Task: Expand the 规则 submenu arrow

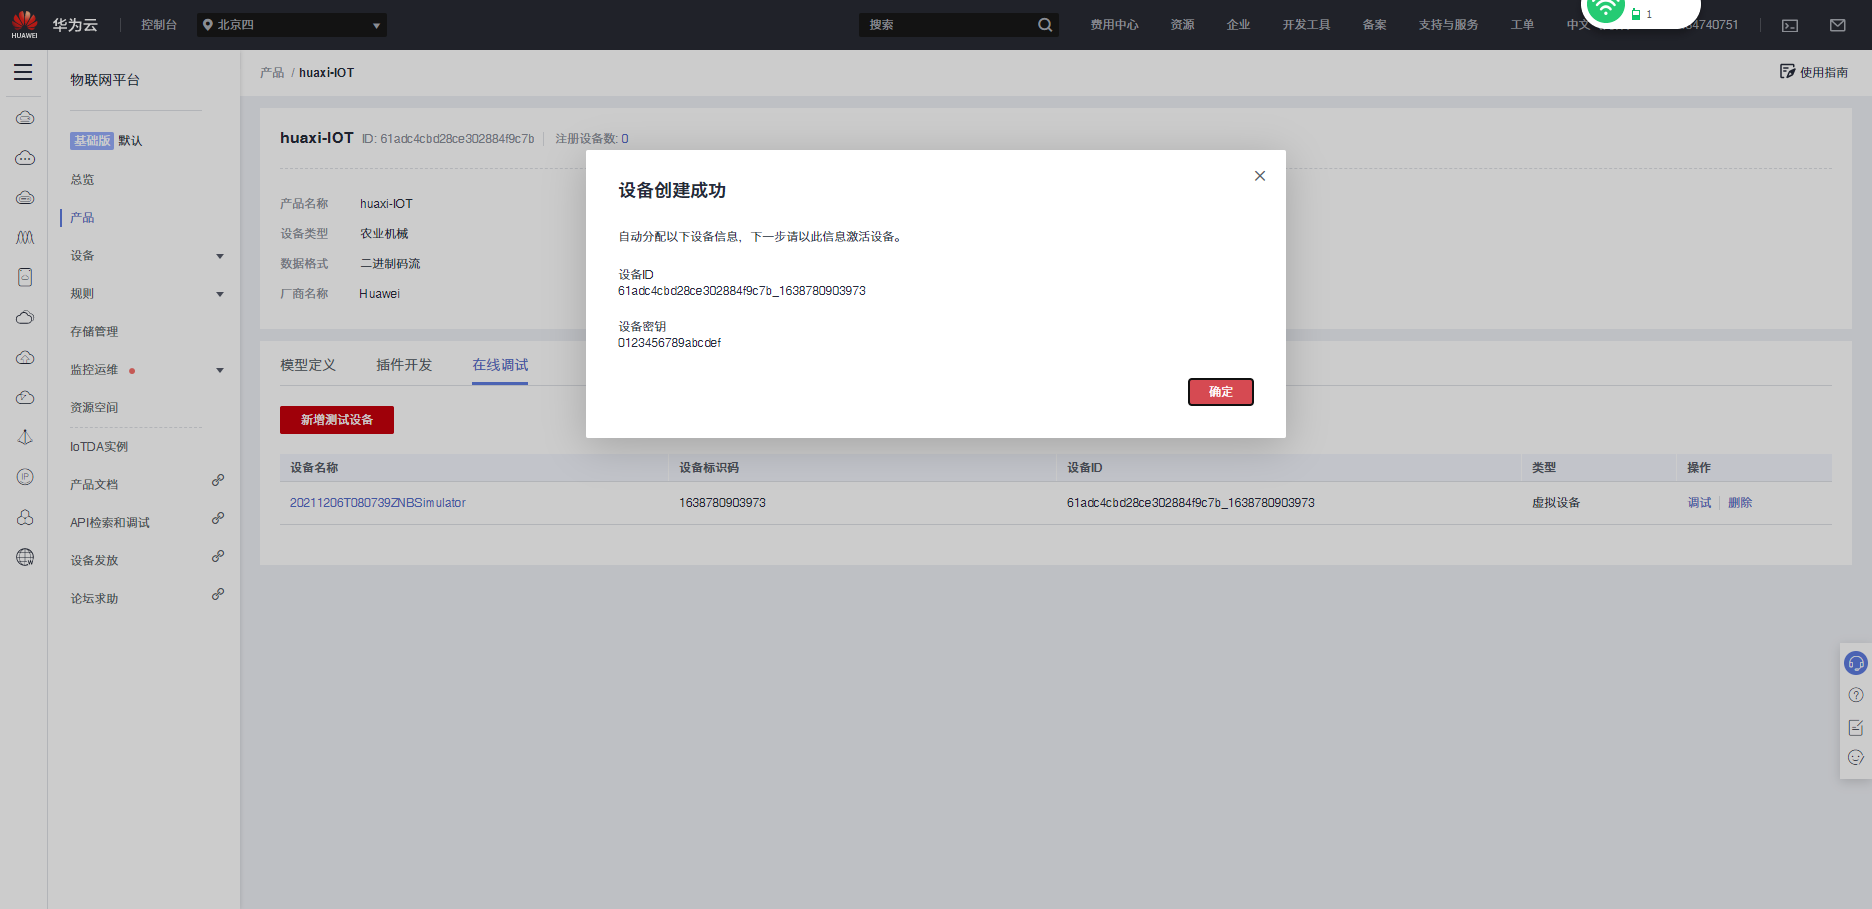Action: click(220, 294)
